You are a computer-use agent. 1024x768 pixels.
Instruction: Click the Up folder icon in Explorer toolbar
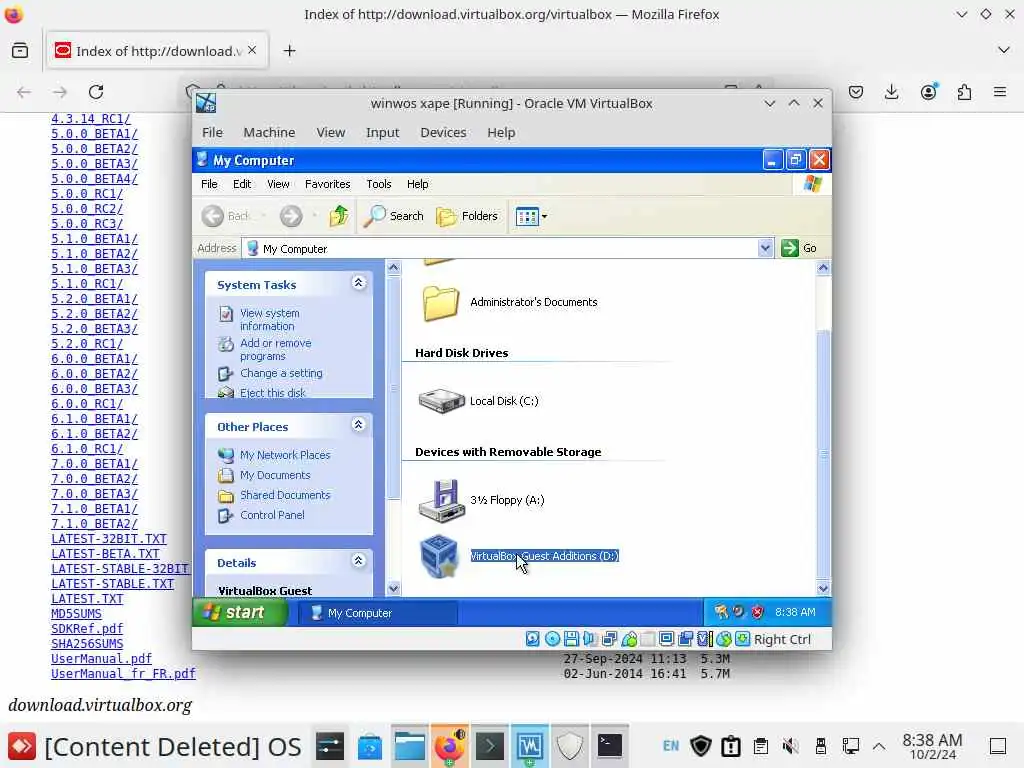point(339,216)
